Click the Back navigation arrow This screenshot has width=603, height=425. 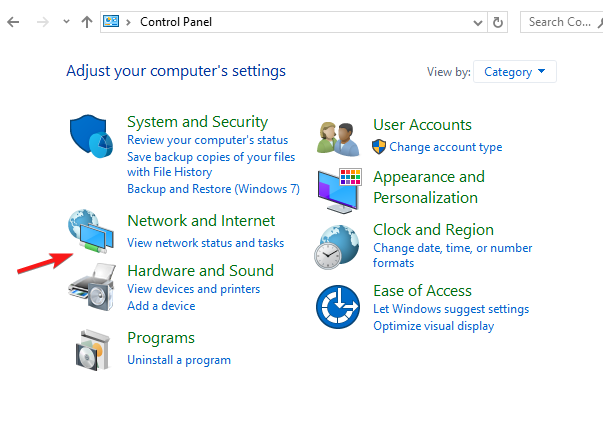pyautogui.click(x=13, y=22)
